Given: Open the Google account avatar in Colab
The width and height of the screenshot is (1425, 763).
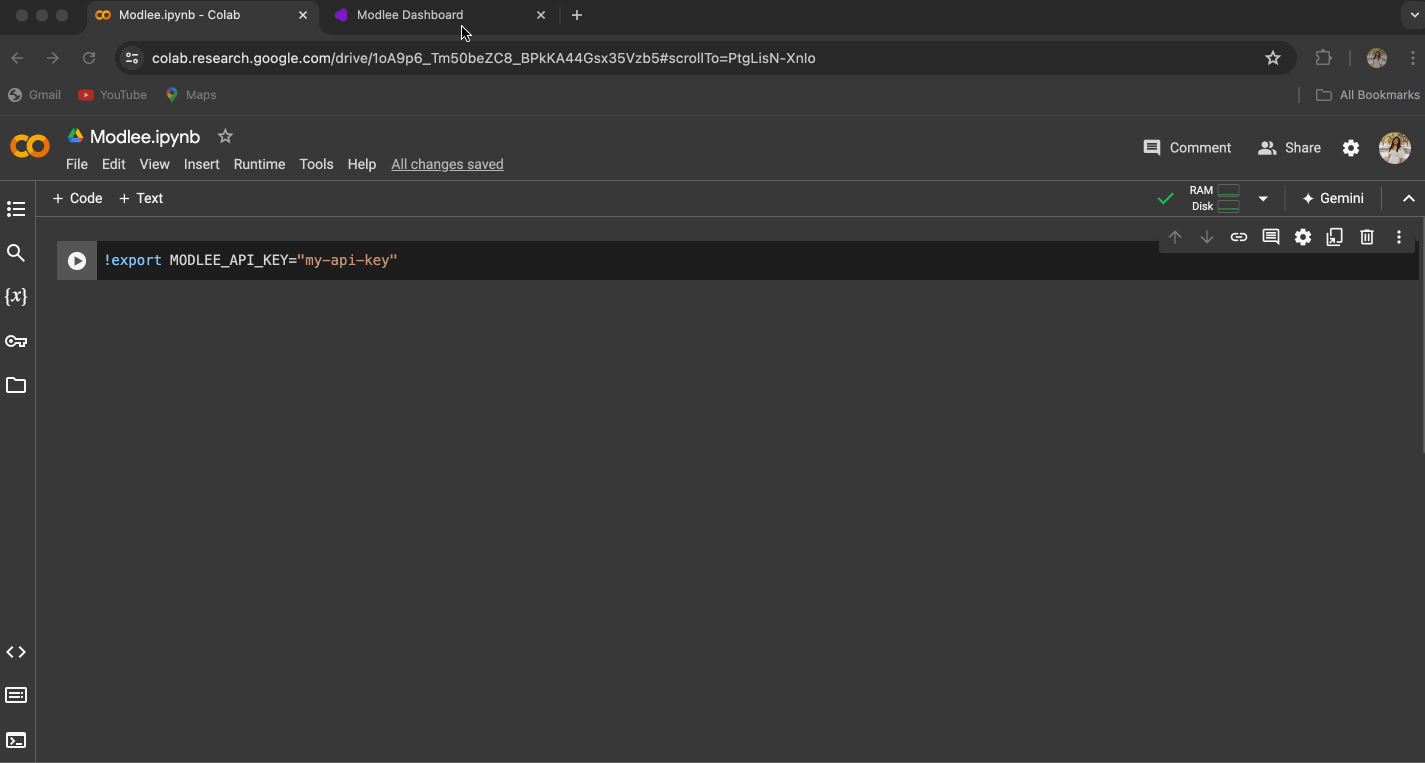Looking at the screenshot, I should click(x=1395, y=148).
